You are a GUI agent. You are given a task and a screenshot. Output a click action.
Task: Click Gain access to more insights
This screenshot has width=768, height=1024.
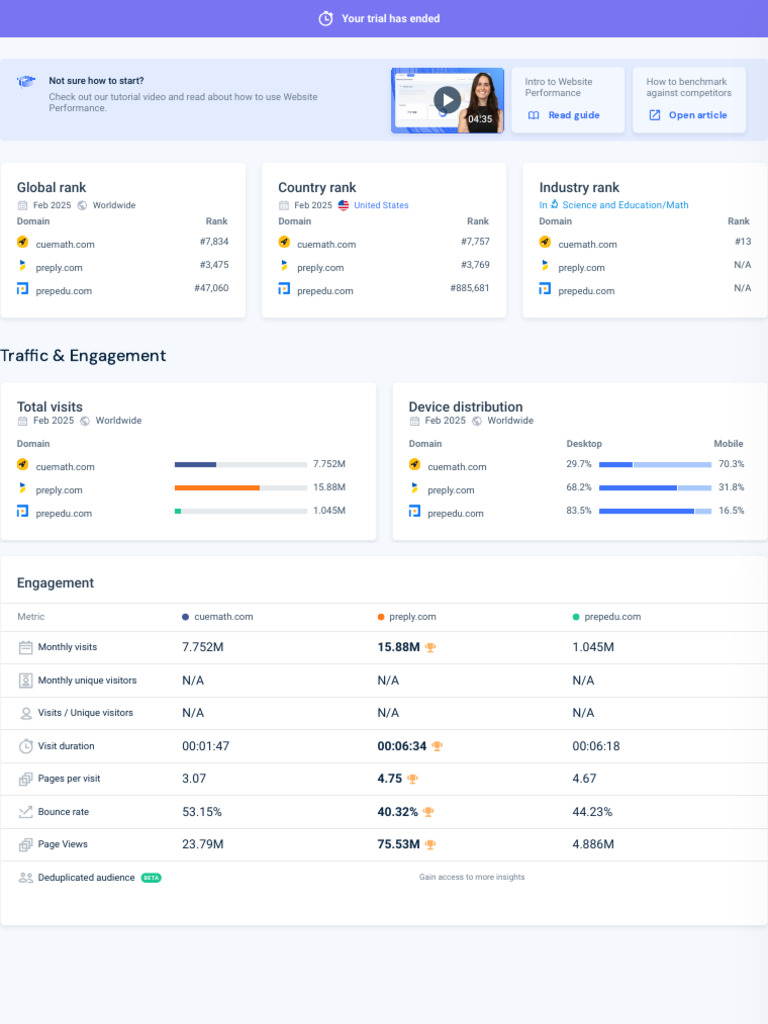point(471,877)
